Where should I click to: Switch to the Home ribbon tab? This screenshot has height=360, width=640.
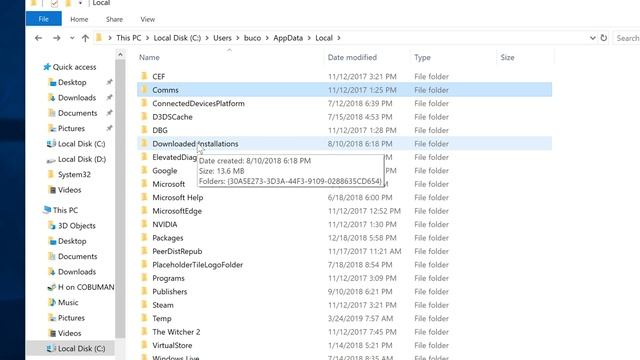tap(79, 19)
